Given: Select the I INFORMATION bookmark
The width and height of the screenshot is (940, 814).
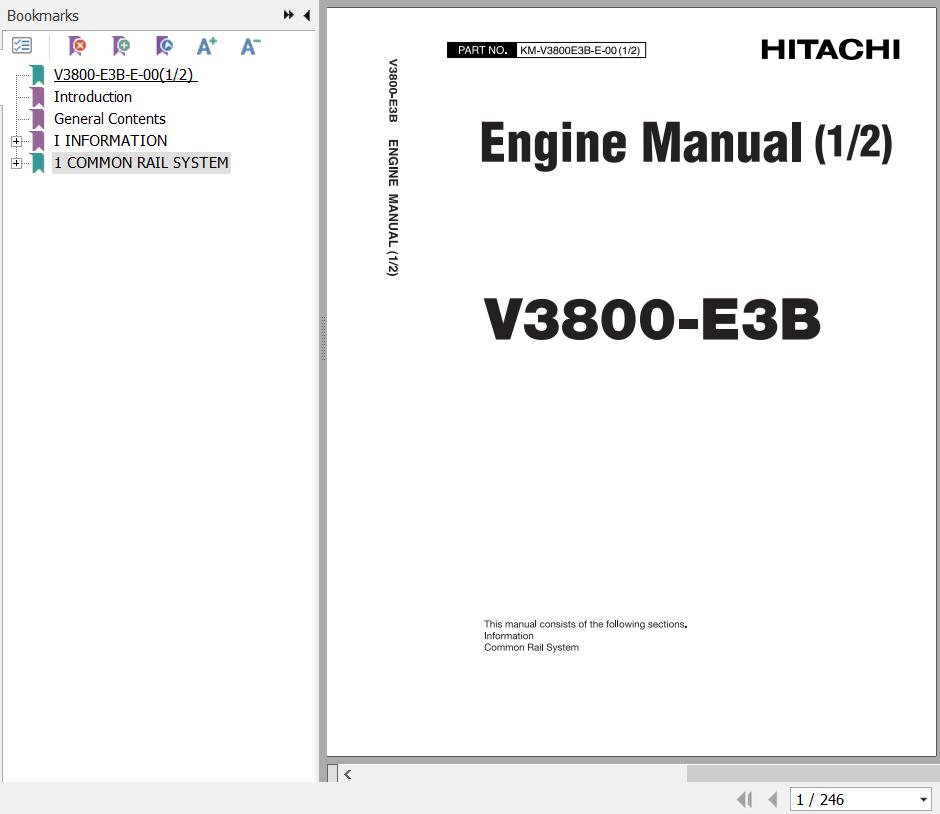Looking at the screenshot, I should 110,141.
